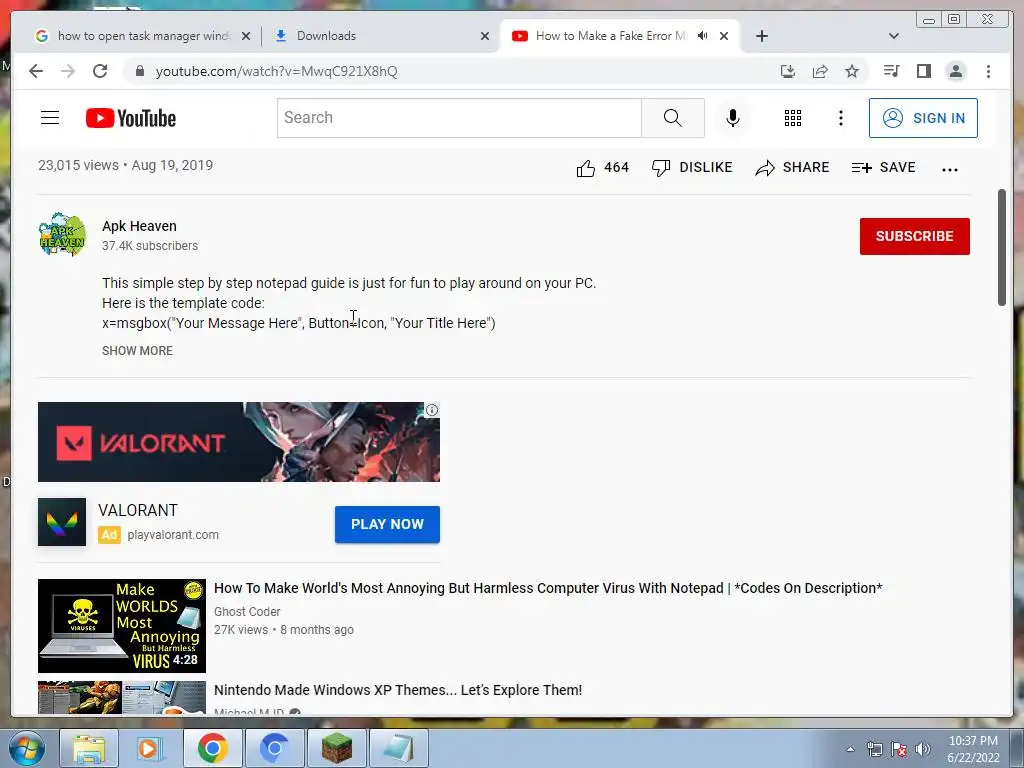This screenshot has height=768, width=1024.
Task: Open Chrome profile avatar
Action: pos(955,71)
